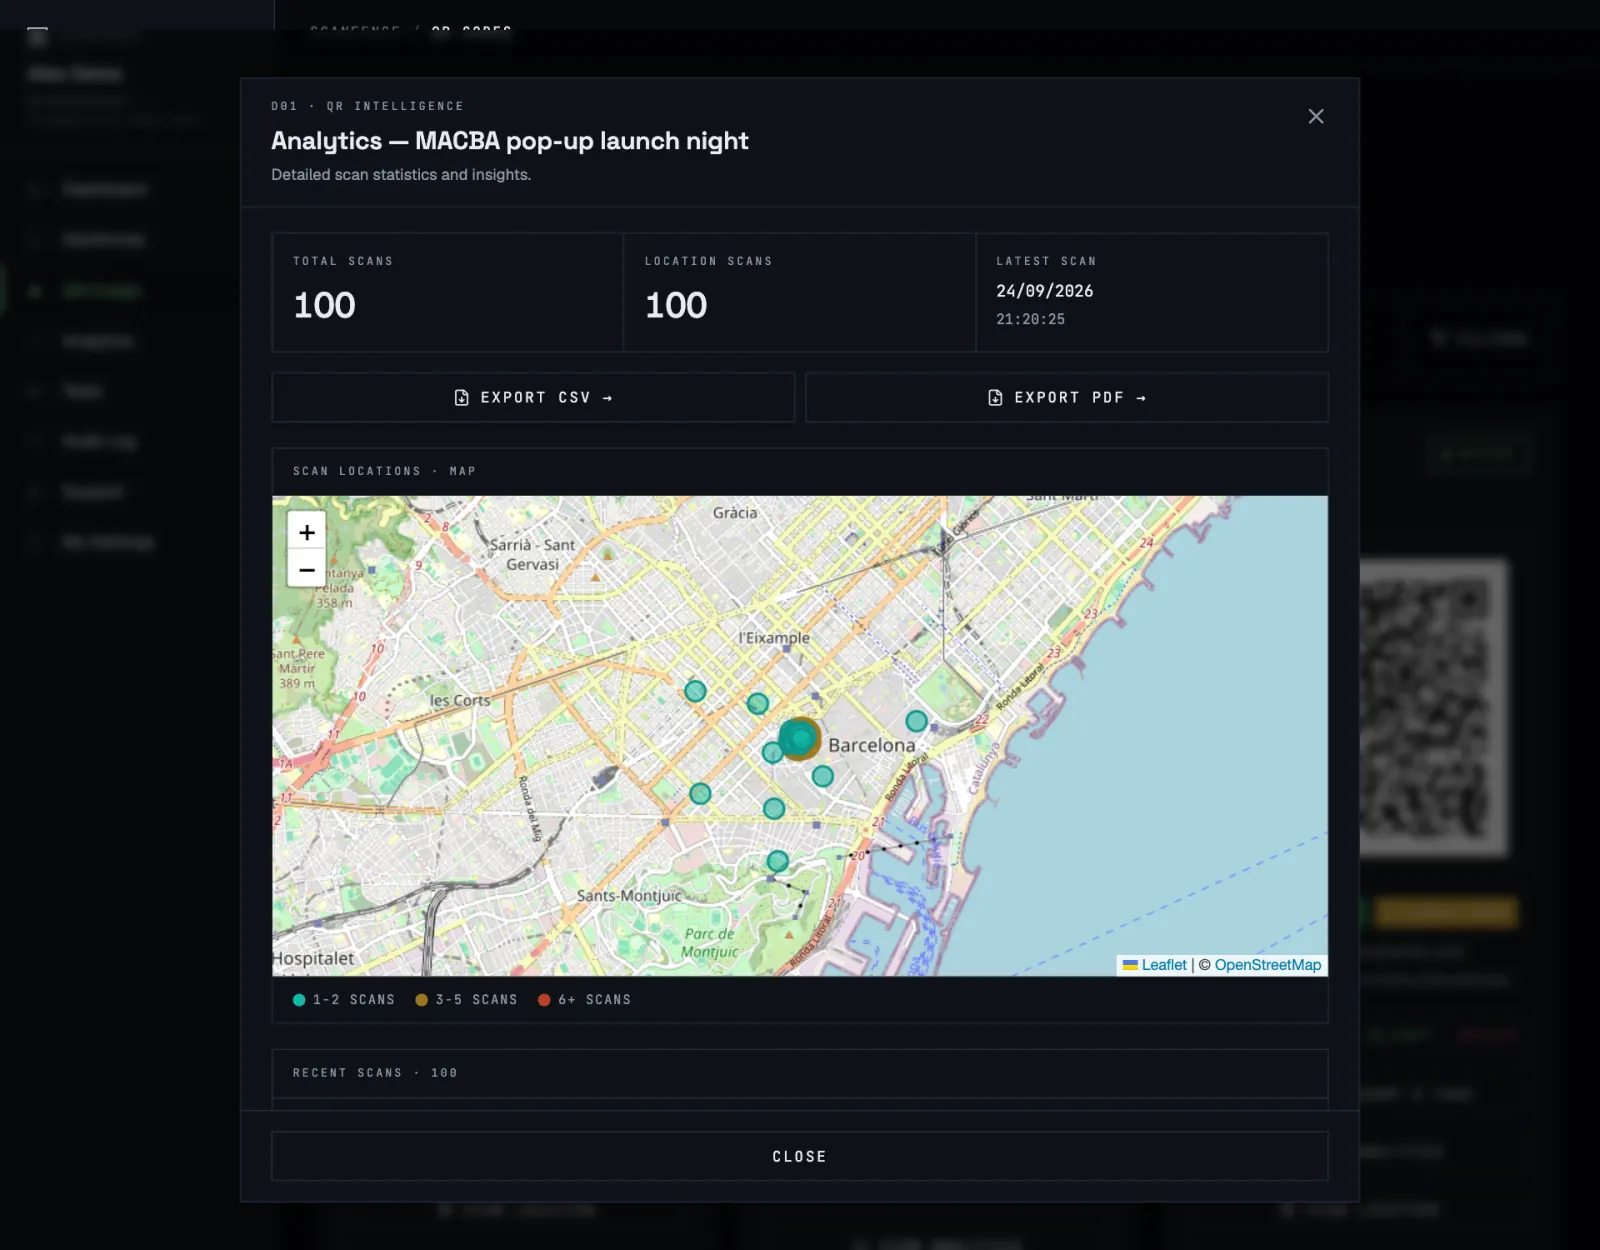The height and width of the screenshot is (1250, 1600).
Task: Click the teal 1-2 scans legend dot
Action: (x=299, y=1000)
